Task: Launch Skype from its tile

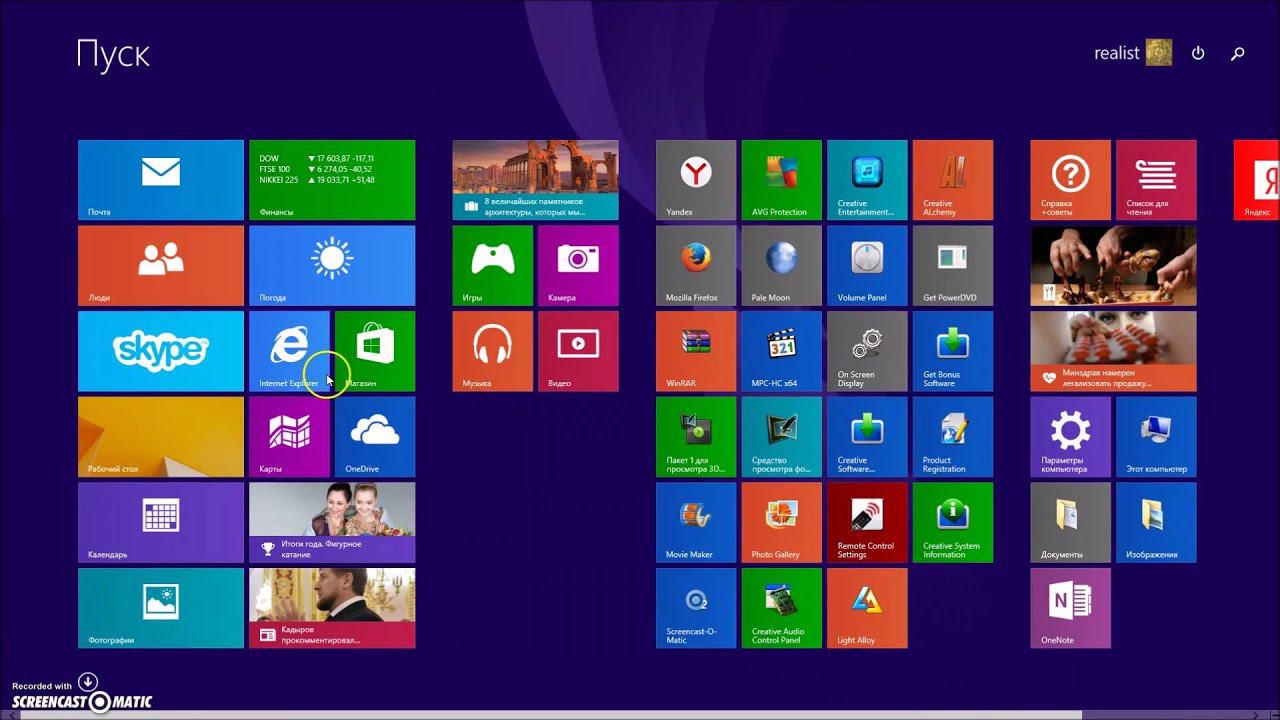Action: pyautogui.click(x=161, y=351)
